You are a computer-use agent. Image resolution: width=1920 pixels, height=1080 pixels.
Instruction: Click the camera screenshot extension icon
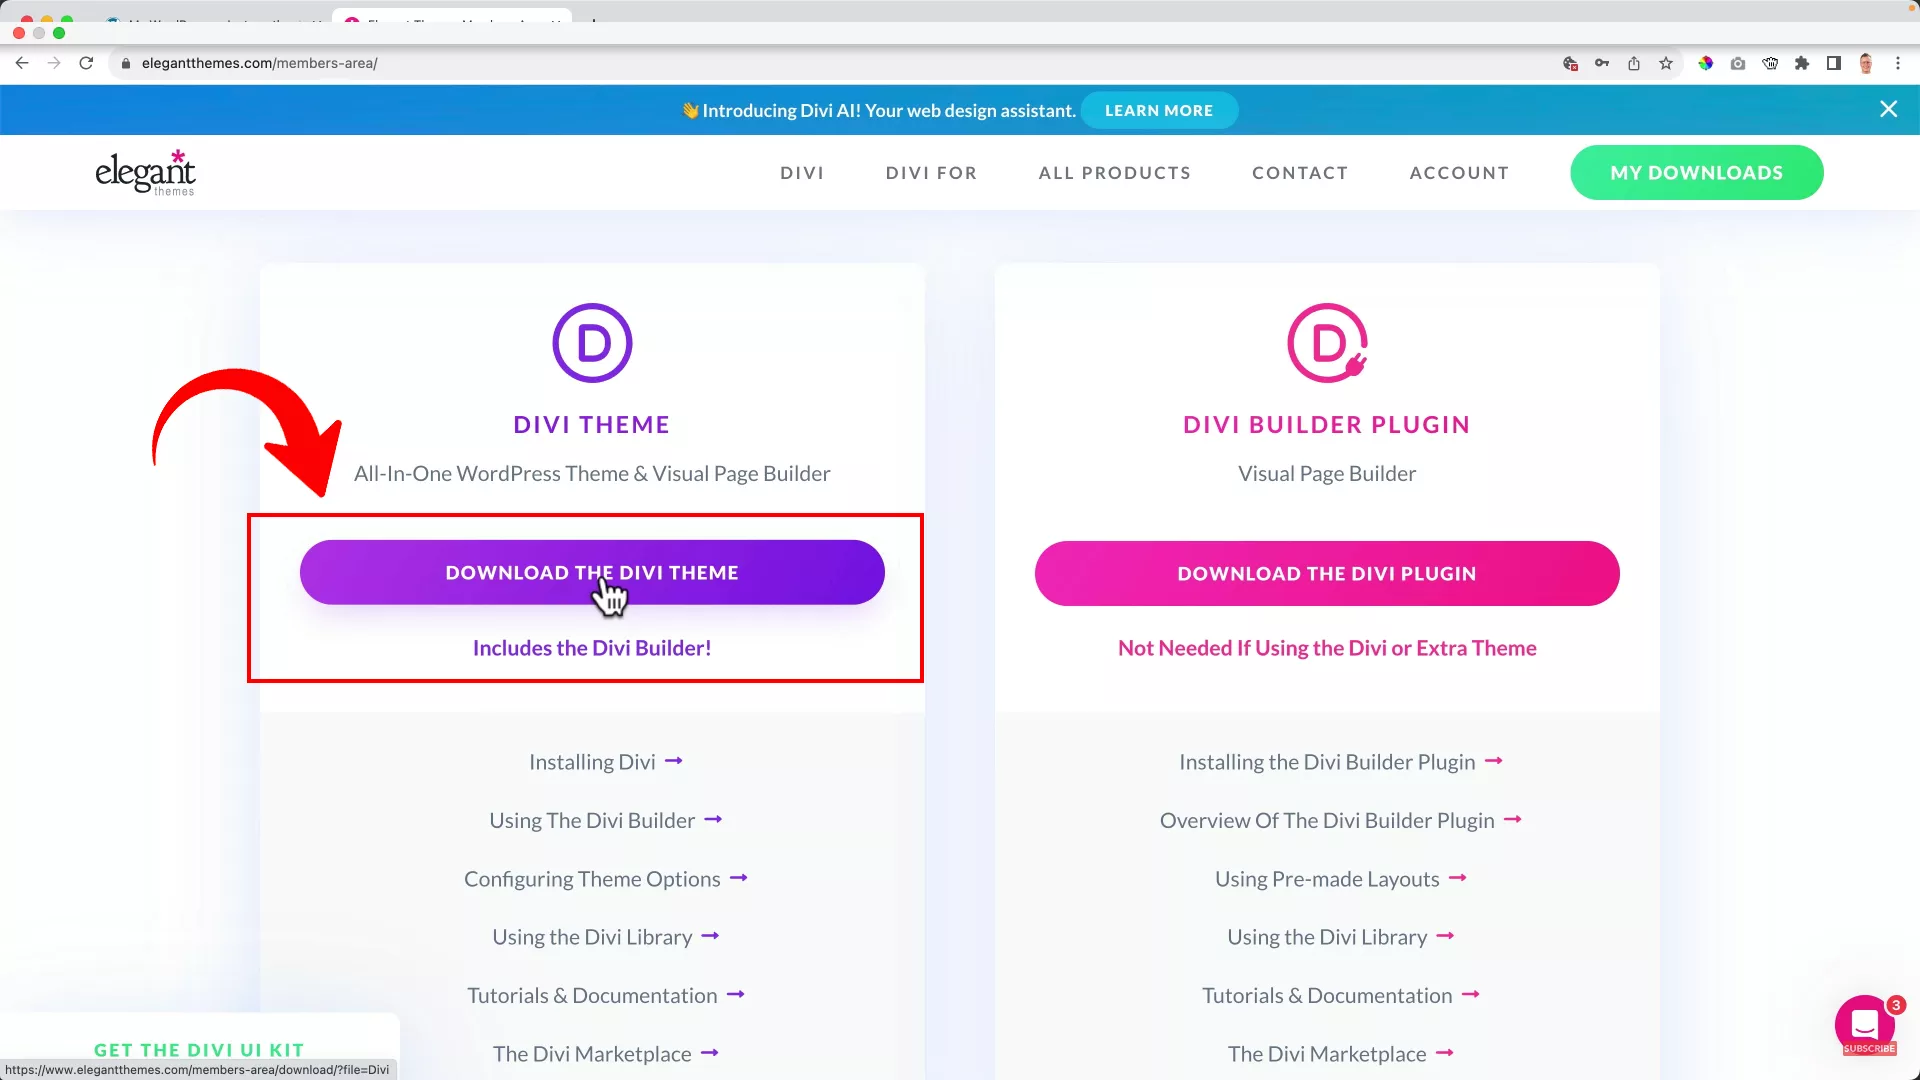click(x=1738, y=63)
